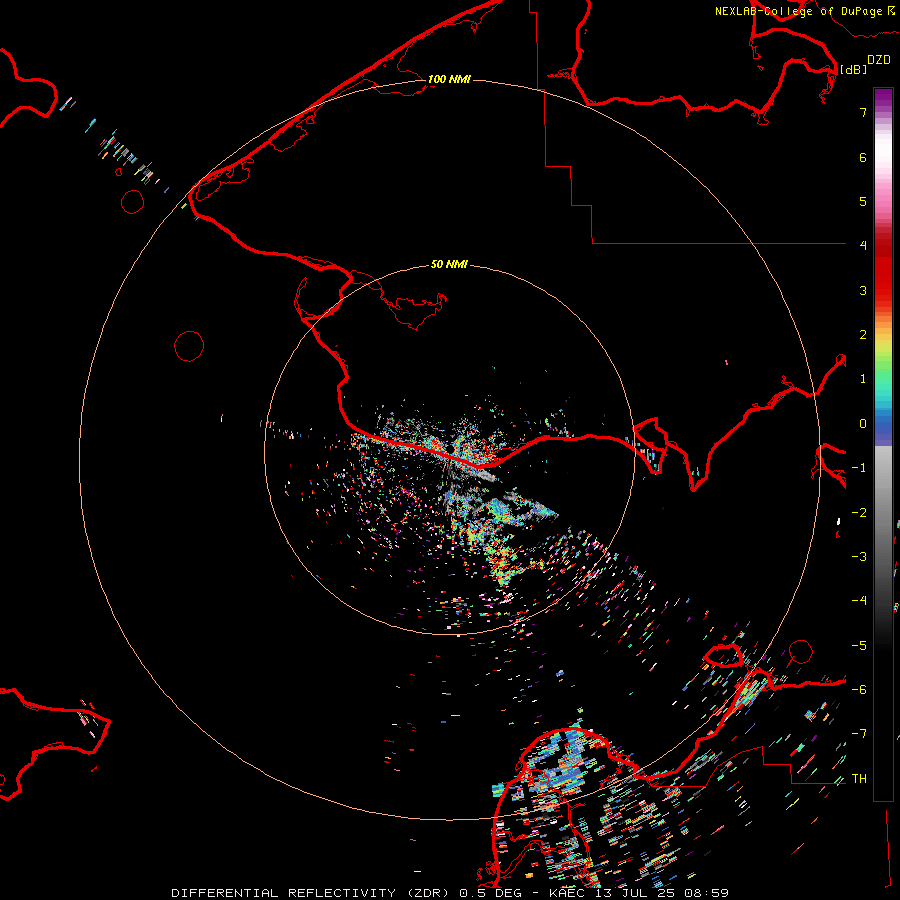This screenshot has height=900, width=900.
Task: Click the 50 NMI range ring label
Action: pyautogui.click(x=449, y=264)
